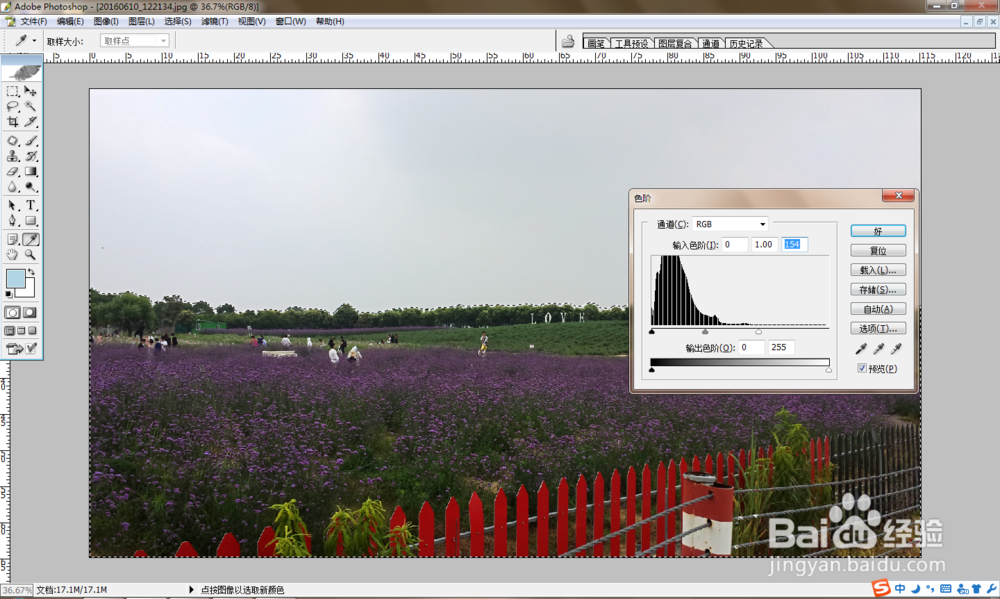The width and height of the screenshot is (1000, 599).
Task: Switch to the 通道 palette tab
Action: (710, 43)
